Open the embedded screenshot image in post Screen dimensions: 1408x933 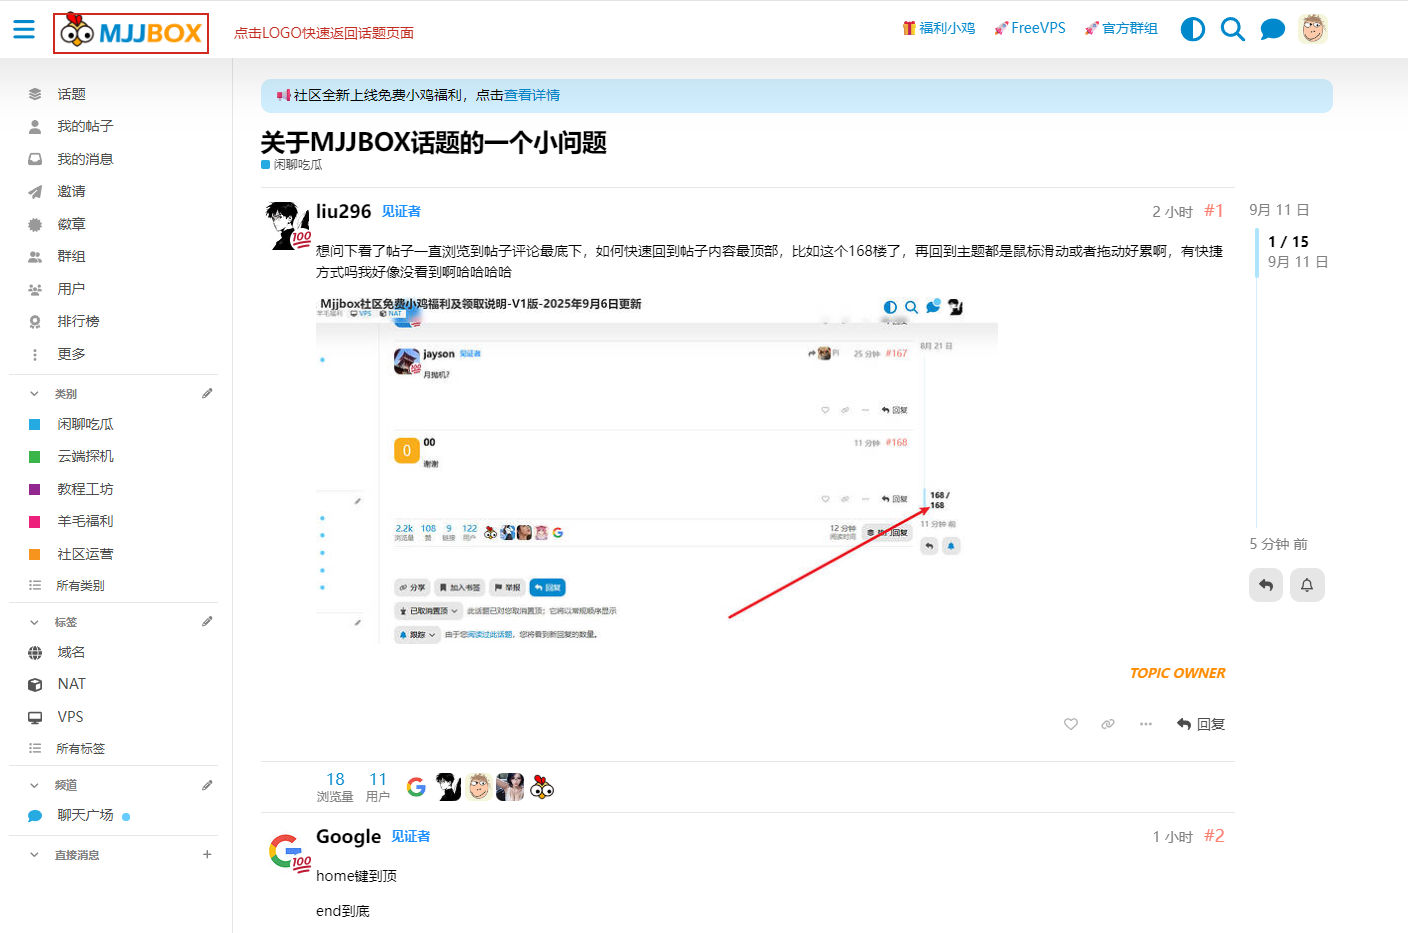pyautogui.click(x=656, y=470)
